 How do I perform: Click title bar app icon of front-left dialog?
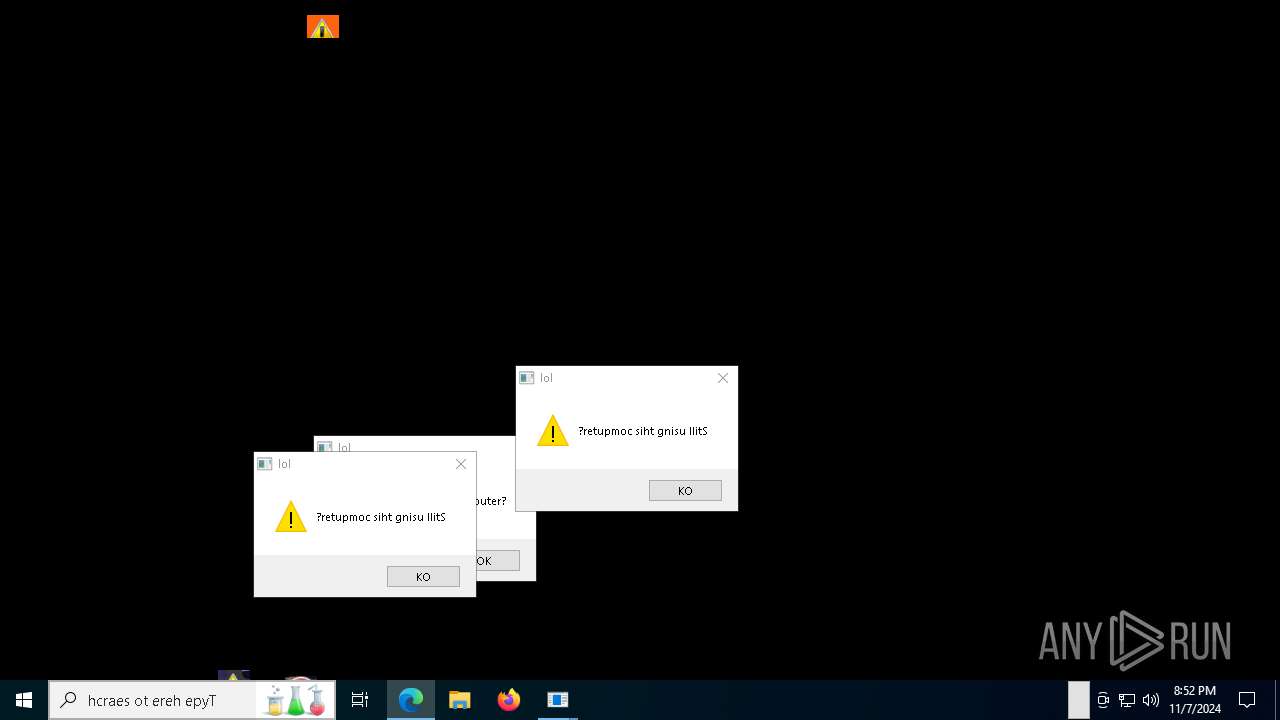(x=265, y=464)
